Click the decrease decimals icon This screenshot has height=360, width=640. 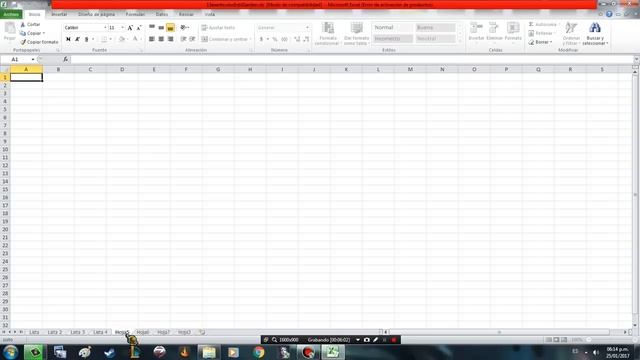tap(306, 39)
